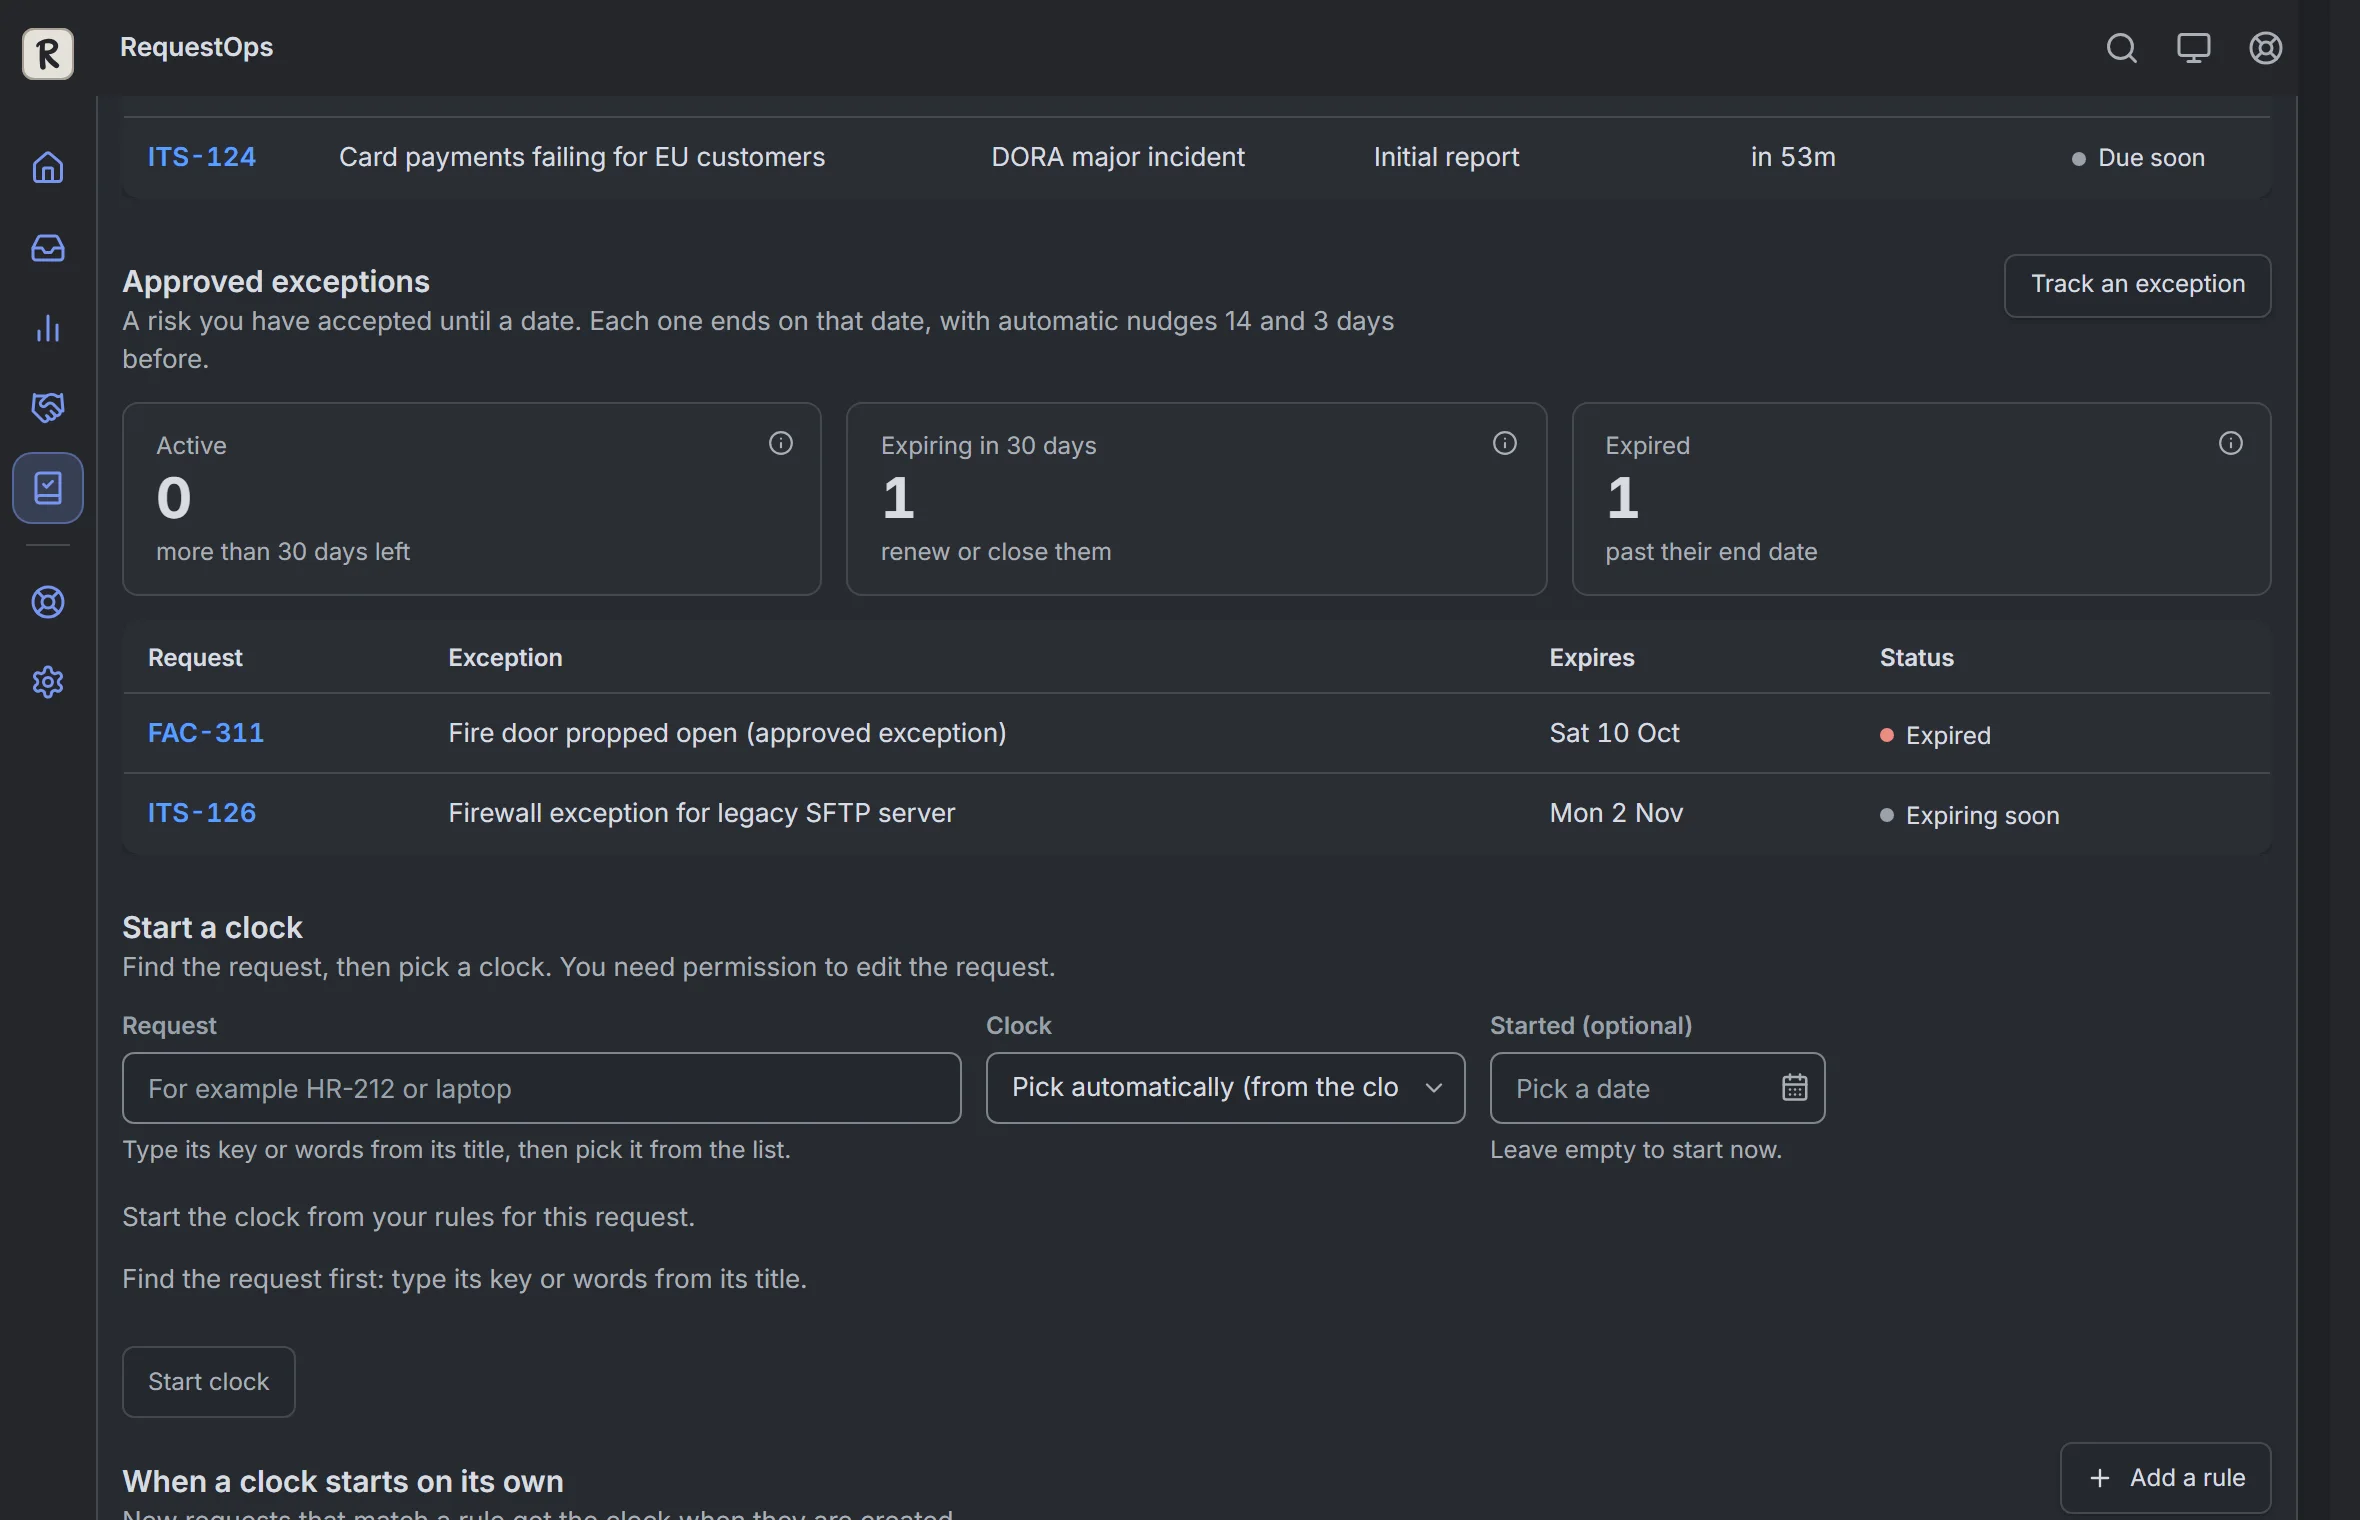Click the Request column header
Viewport: 2360px width, 1520px height.
point(195,657)
